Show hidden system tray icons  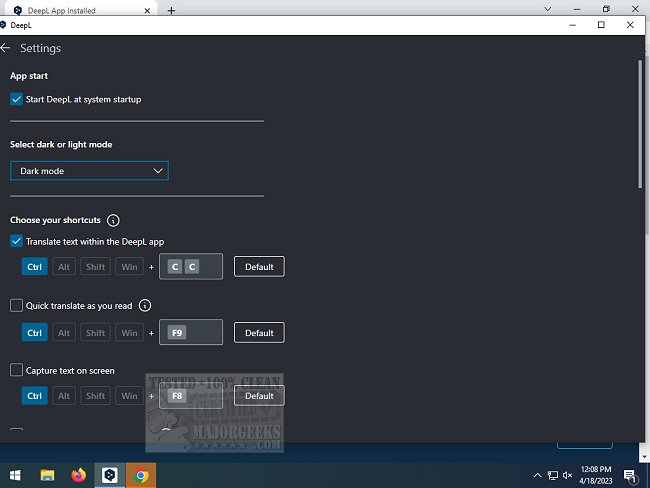537,475
